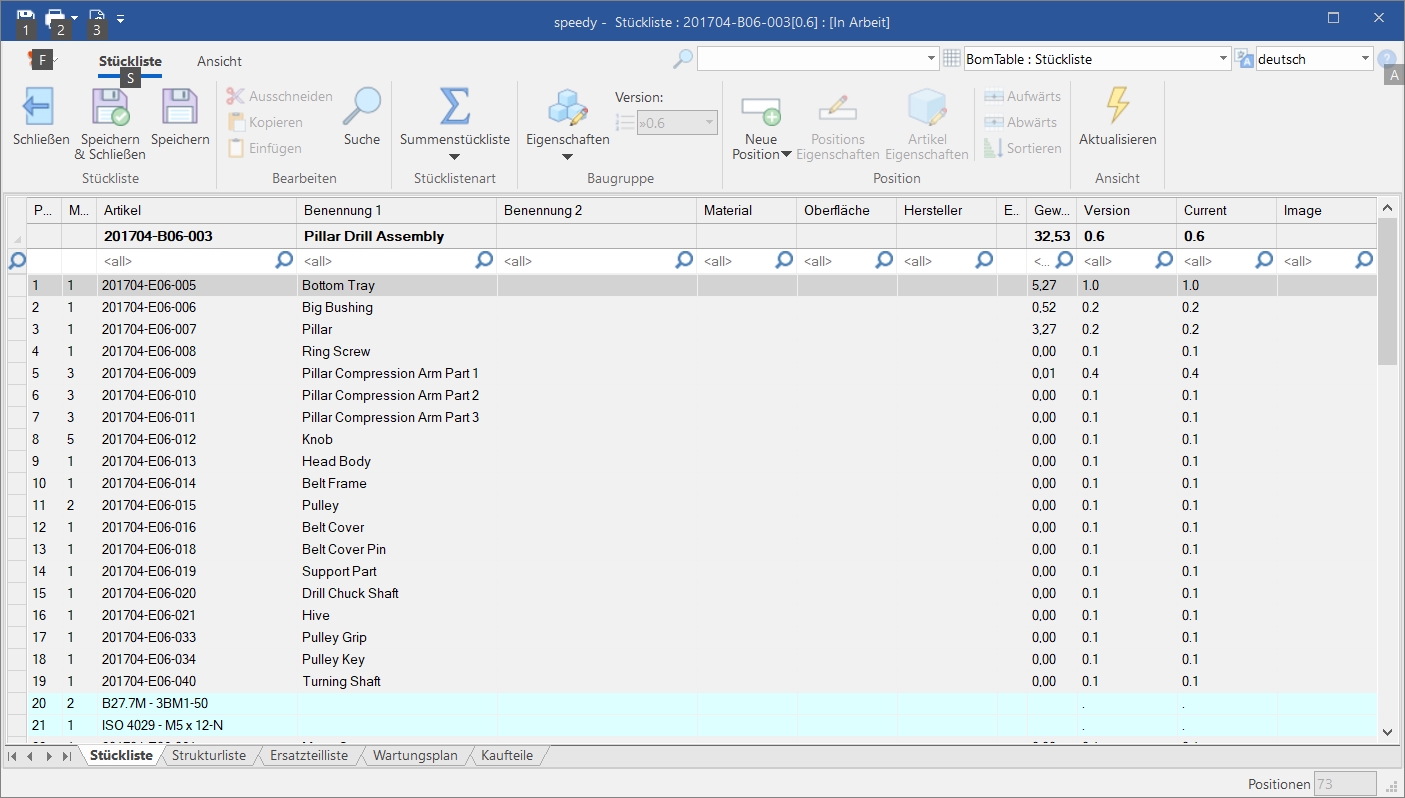Open the Strukturliste sheet tab
1405x798 pixels.
[x=208, y=756]
